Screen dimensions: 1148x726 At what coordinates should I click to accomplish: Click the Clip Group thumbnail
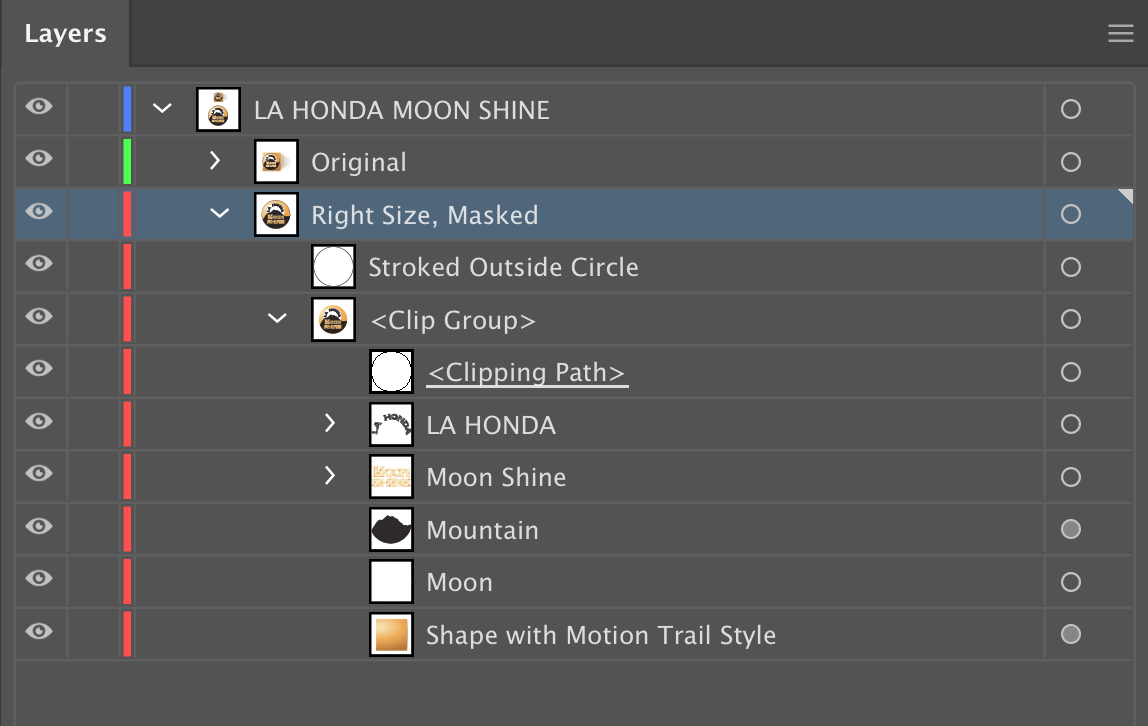(x=333, y=319)
